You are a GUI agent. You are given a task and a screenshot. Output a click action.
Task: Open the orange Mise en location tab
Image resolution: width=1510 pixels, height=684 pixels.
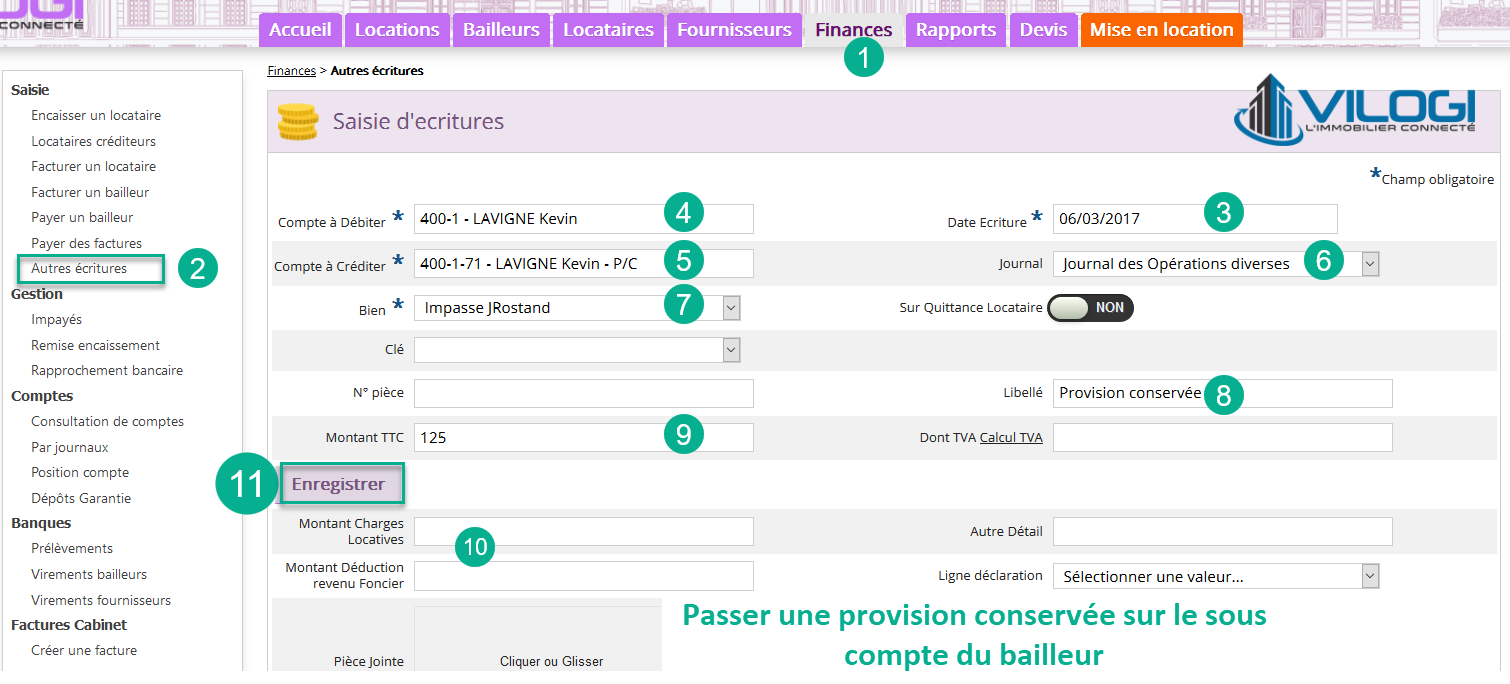1161,30
